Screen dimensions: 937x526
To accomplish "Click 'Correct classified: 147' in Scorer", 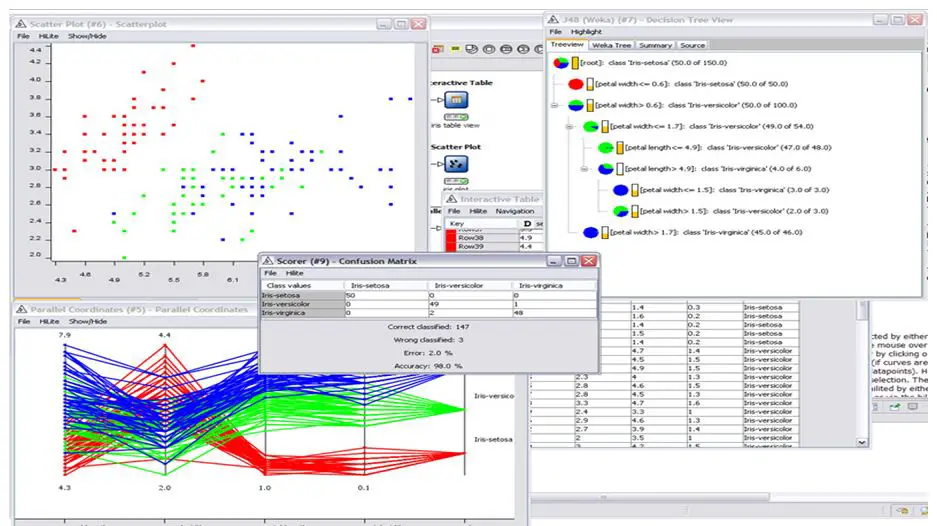I will pos(428,327).
